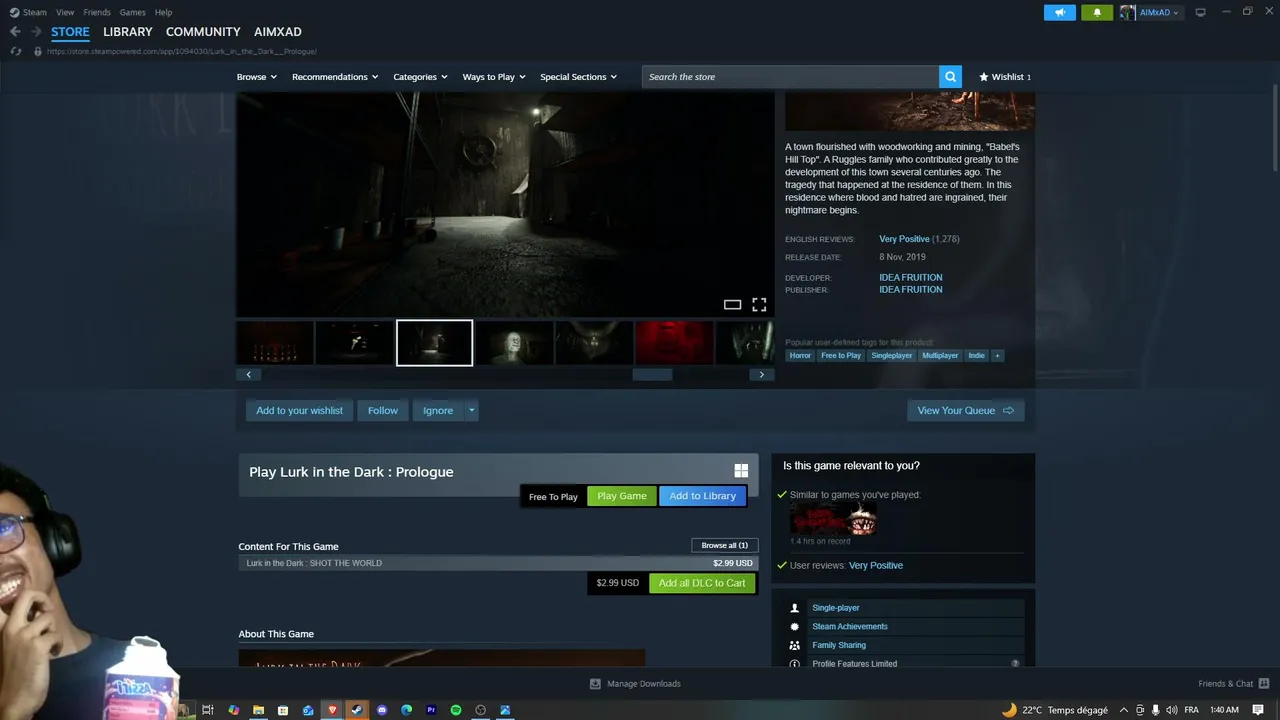Viewport: 1280px width, 720px height.
Task: Open the Wishlist button
Action: click(x=1005, y=77)
